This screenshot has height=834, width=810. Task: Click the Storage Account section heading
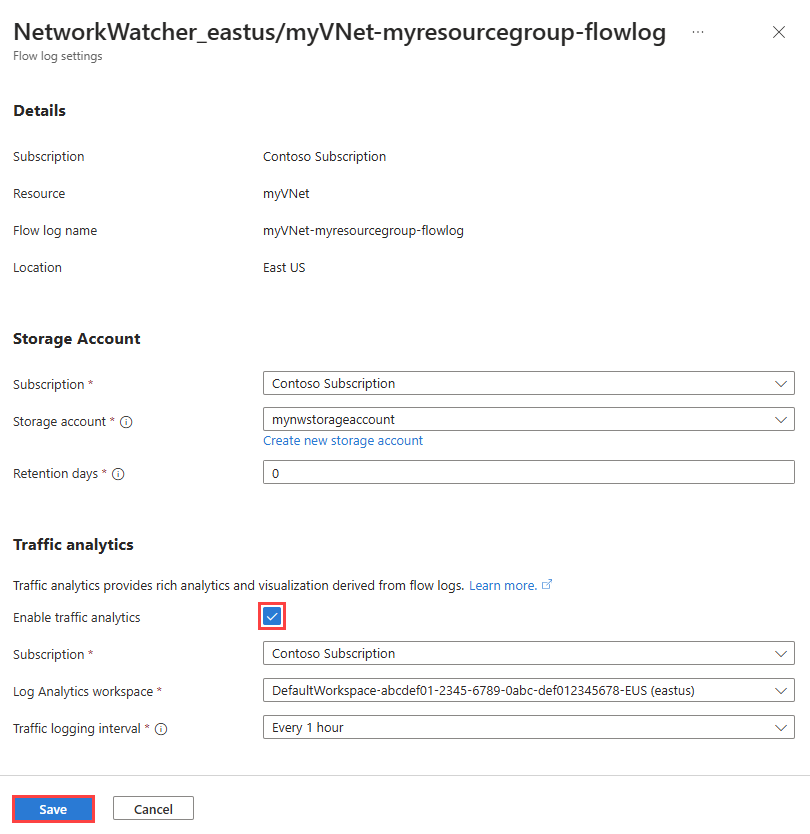[77, 339]
